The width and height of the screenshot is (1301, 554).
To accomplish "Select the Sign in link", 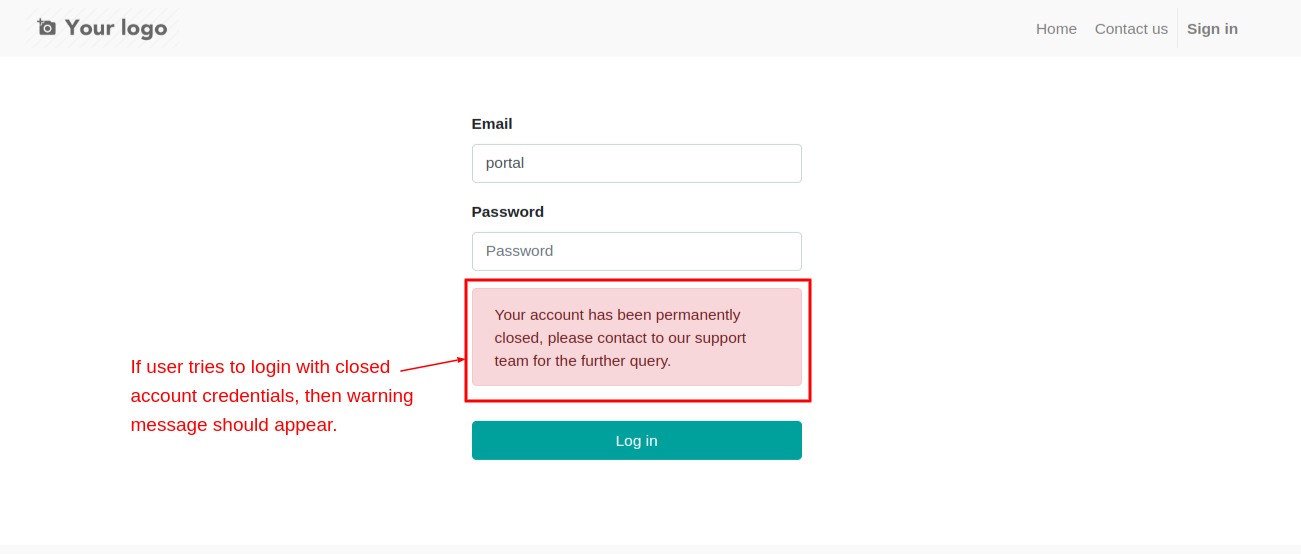I will [x=1212, y=29].
